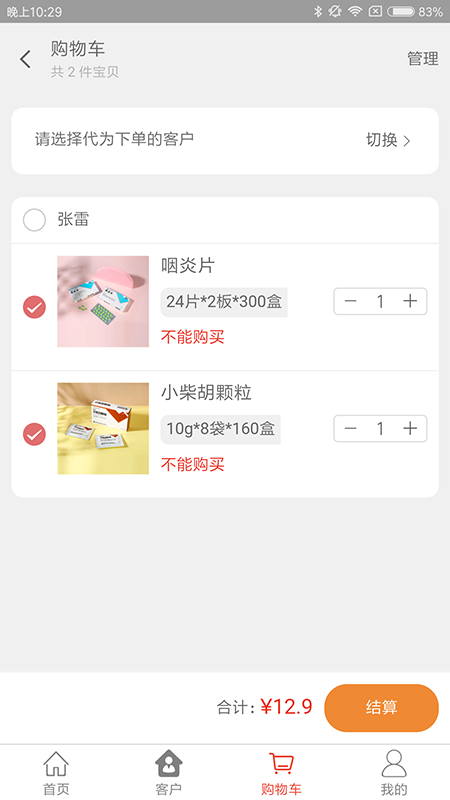Open the 小柴胡颗粒 product thumbnail
The width and height of the screenshot is (450, 800).
(103, 429)
